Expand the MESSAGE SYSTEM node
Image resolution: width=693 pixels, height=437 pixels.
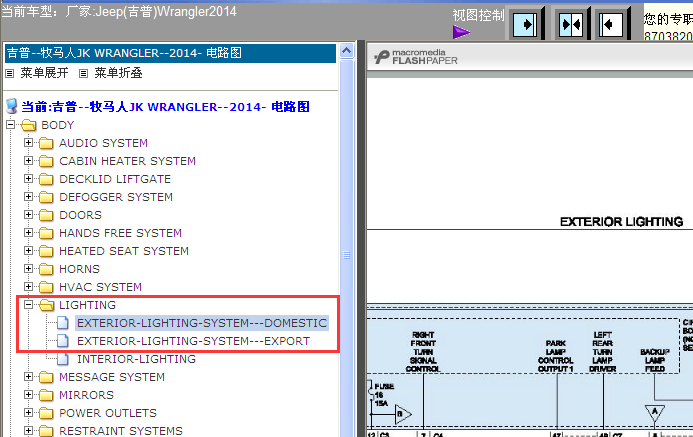tap(28, 376)
